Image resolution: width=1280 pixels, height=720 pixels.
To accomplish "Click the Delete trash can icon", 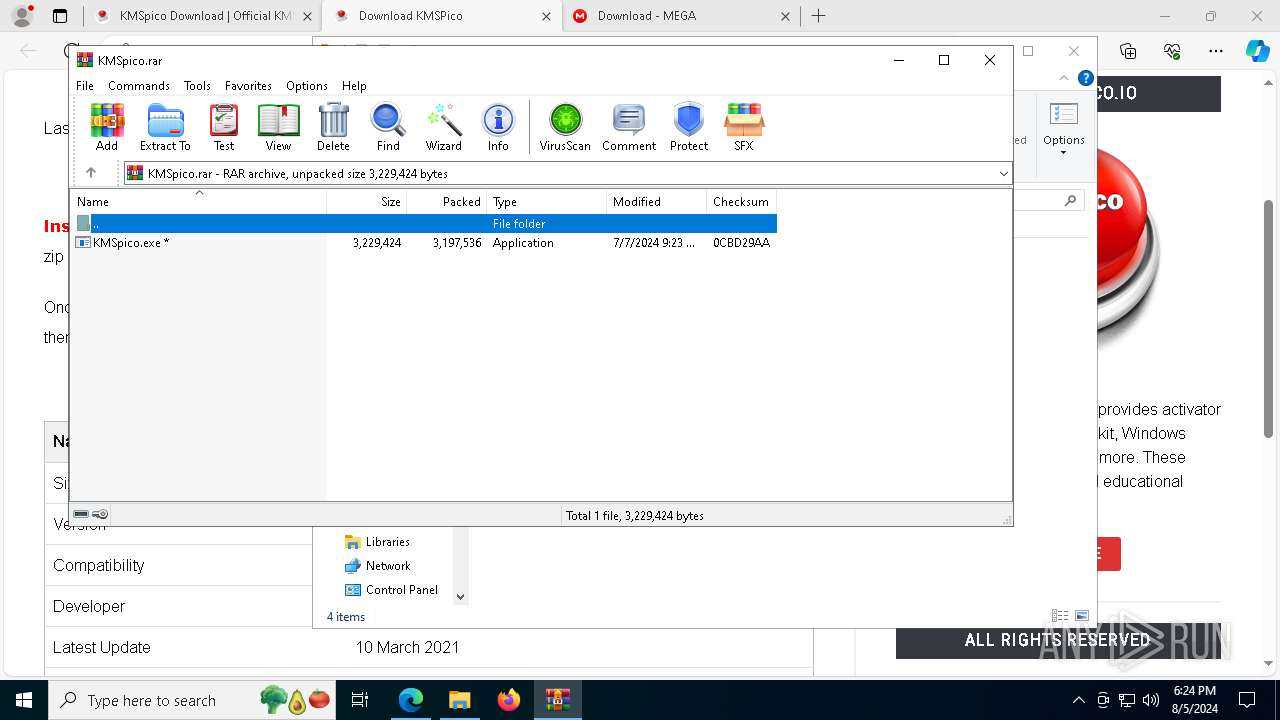I will click(x=333, y=127).
